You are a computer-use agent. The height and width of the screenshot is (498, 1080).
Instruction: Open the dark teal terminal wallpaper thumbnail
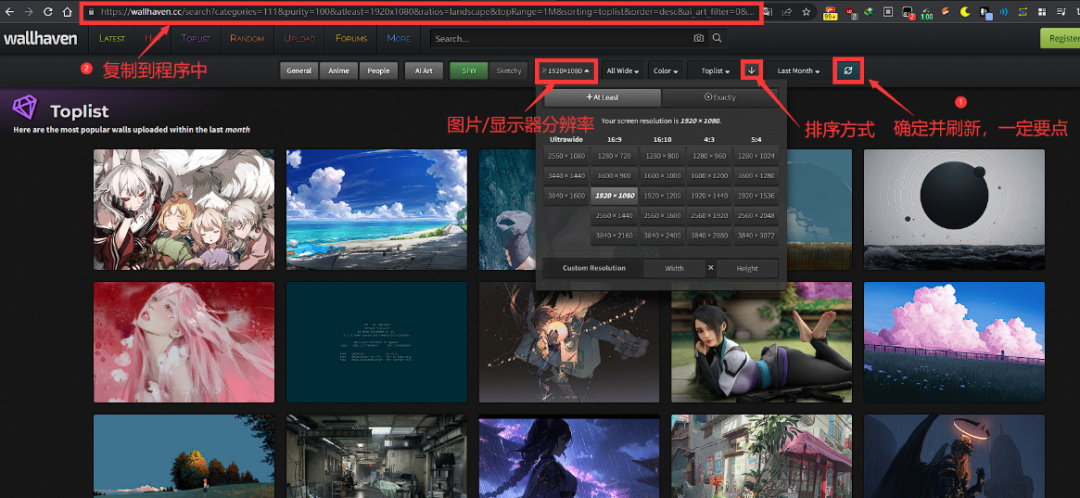[x=376, y=342]
